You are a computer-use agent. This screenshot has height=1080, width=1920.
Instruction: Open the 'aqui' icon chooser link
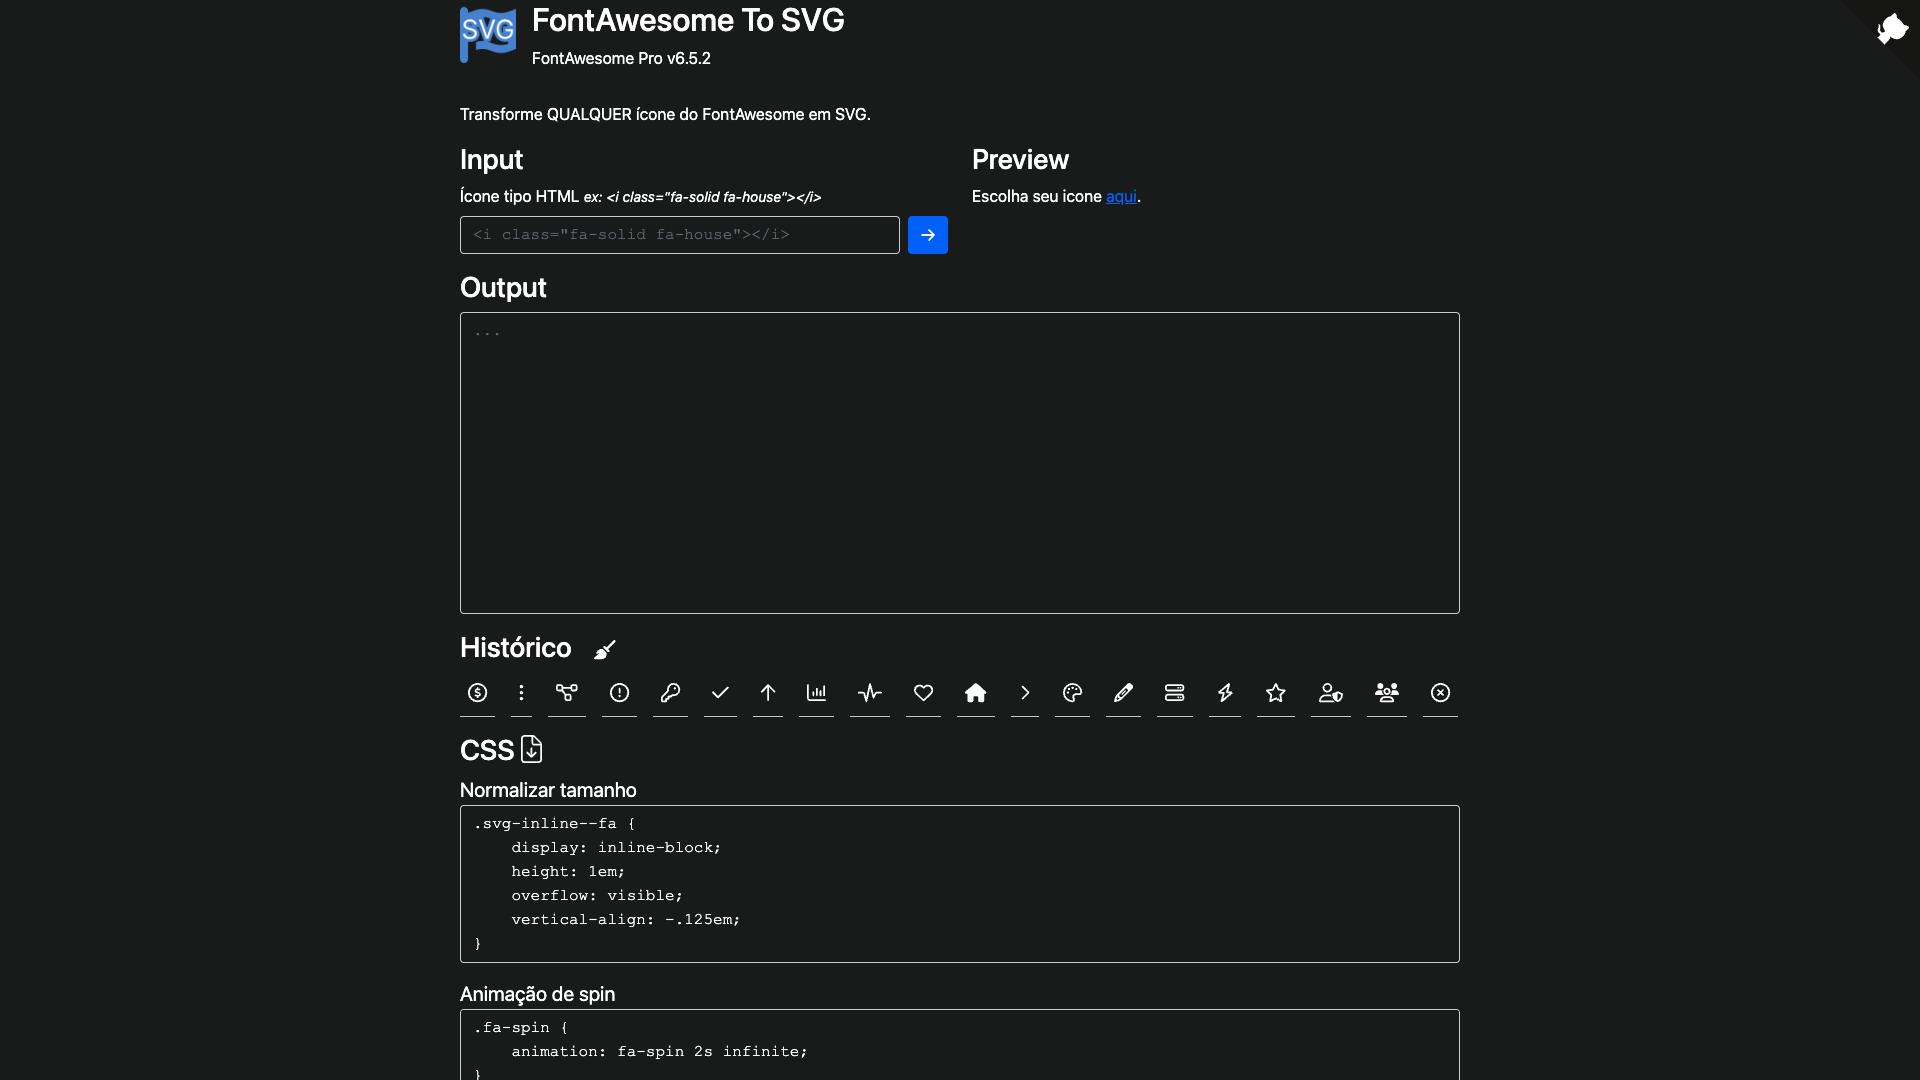pos(1121,197)
